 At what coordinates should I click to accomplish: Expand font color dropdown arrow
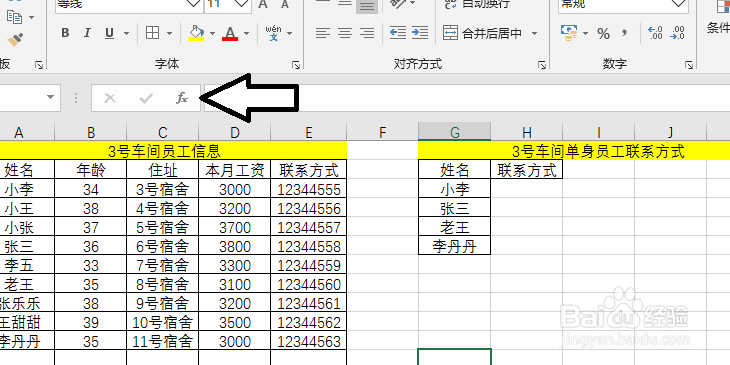[246, 34]
